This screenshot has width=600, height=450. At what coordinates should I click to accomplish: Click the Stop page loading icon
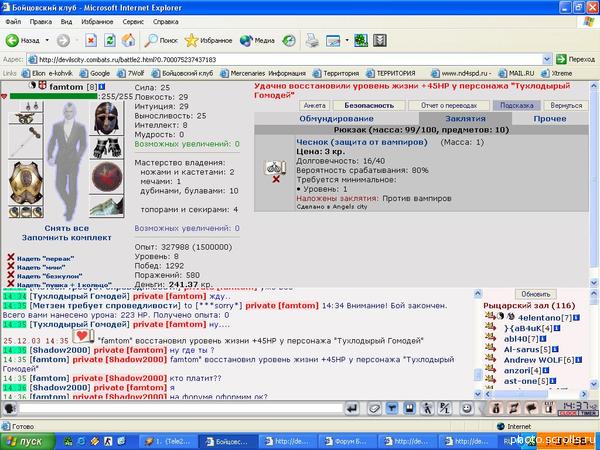tap(91, 40)
